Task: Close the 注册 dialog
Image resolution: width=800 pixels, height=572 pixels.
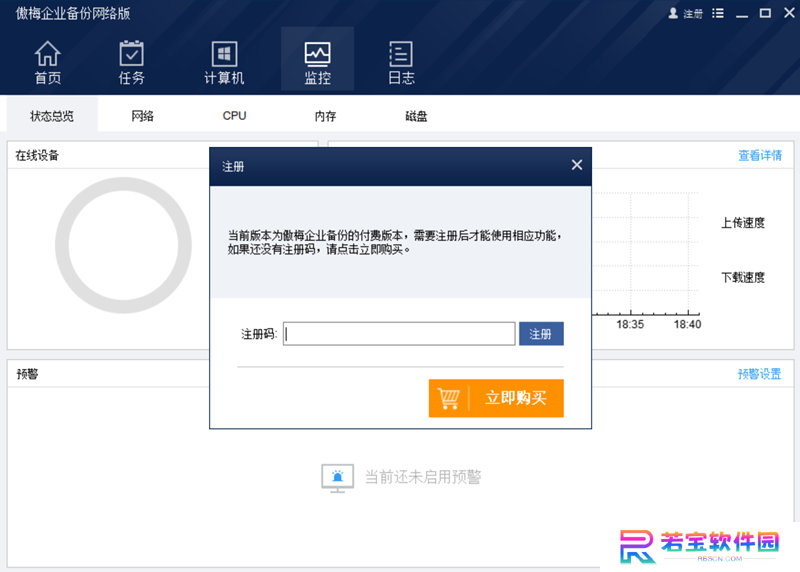Action: [x=577, y=165]
